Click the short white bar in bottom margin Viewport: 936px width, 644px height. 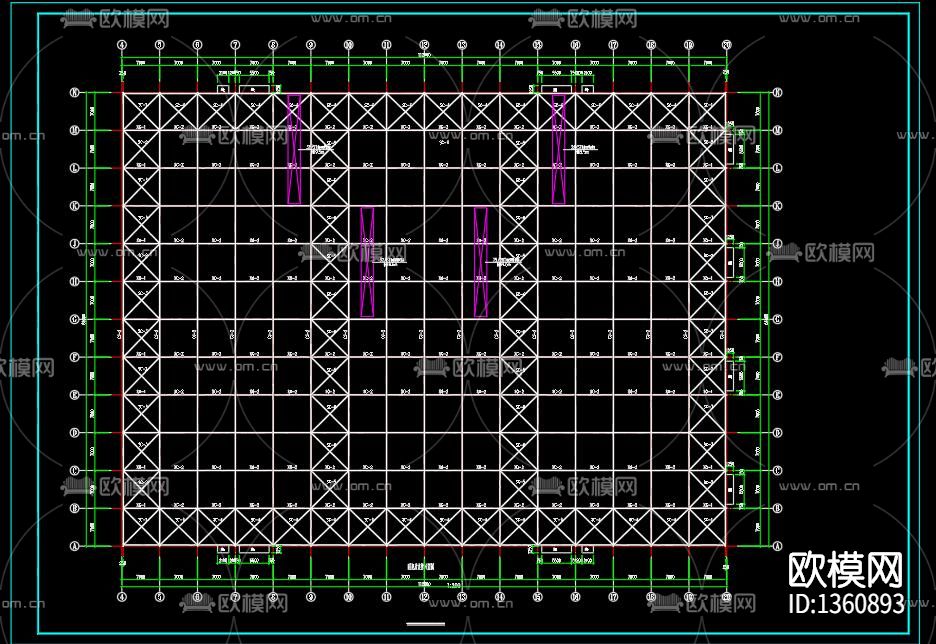pyautogui.click(x=426, y=624)
